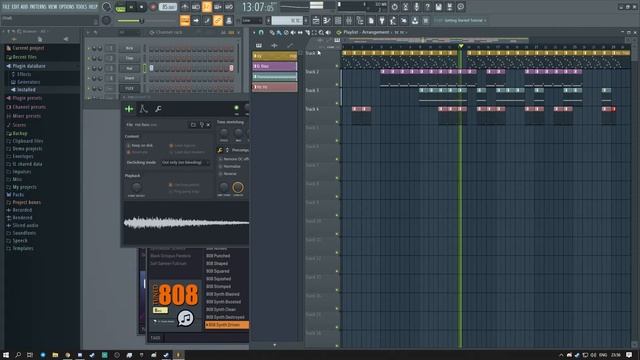Open the Mixer view icon
Screen dimensions: 640x360
coord(349,20)
